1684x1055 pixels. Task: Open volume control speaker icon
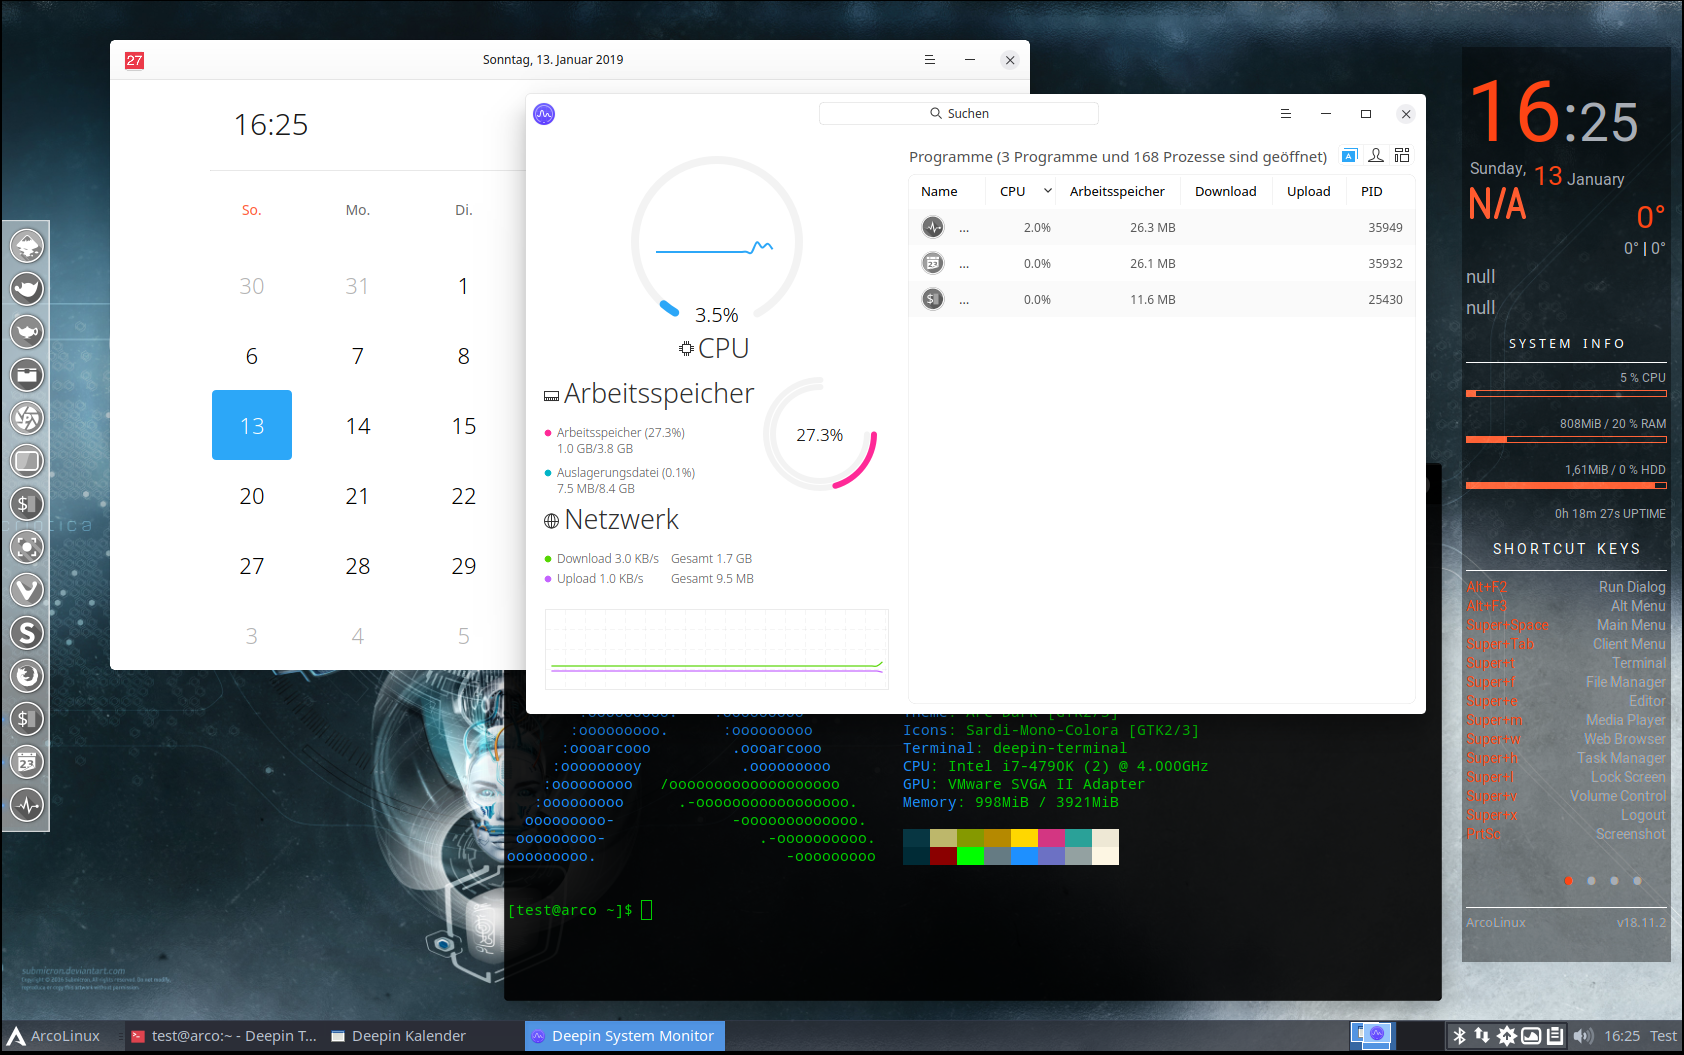[1582, 1036]
